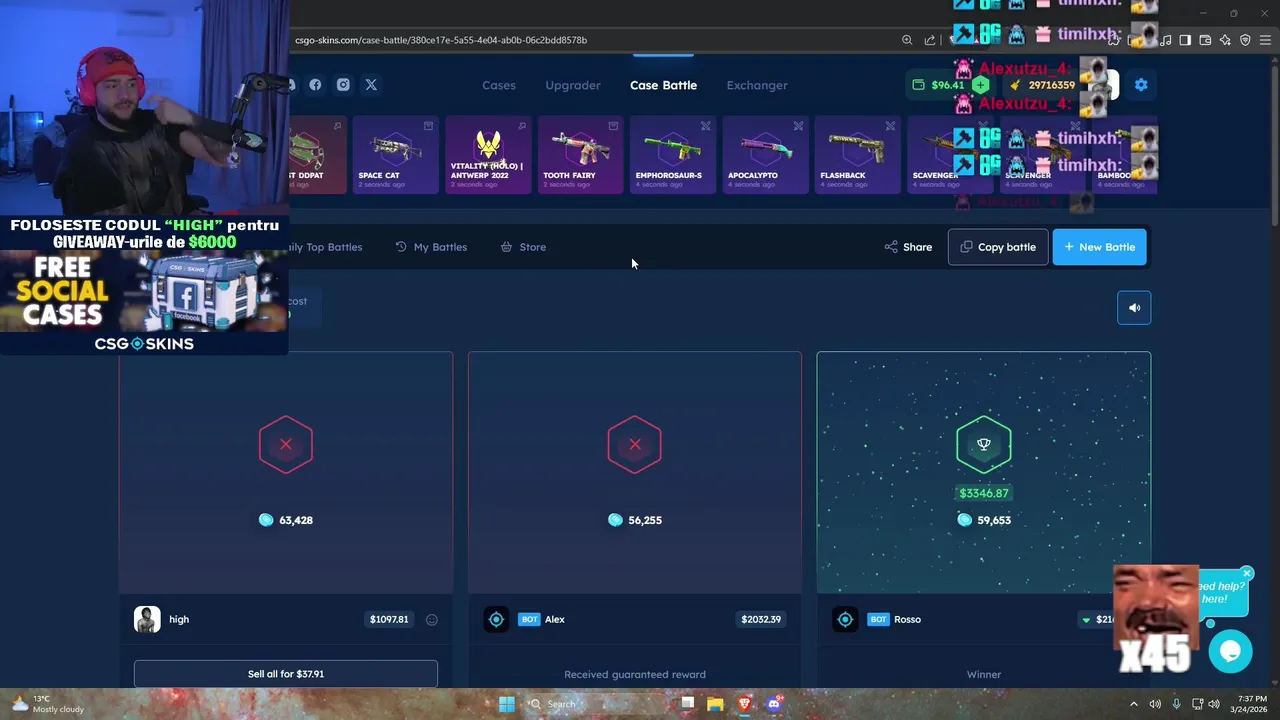Expand the dropdown arrow on Rosso's value
The image size is (1280, 720).
1086,620
